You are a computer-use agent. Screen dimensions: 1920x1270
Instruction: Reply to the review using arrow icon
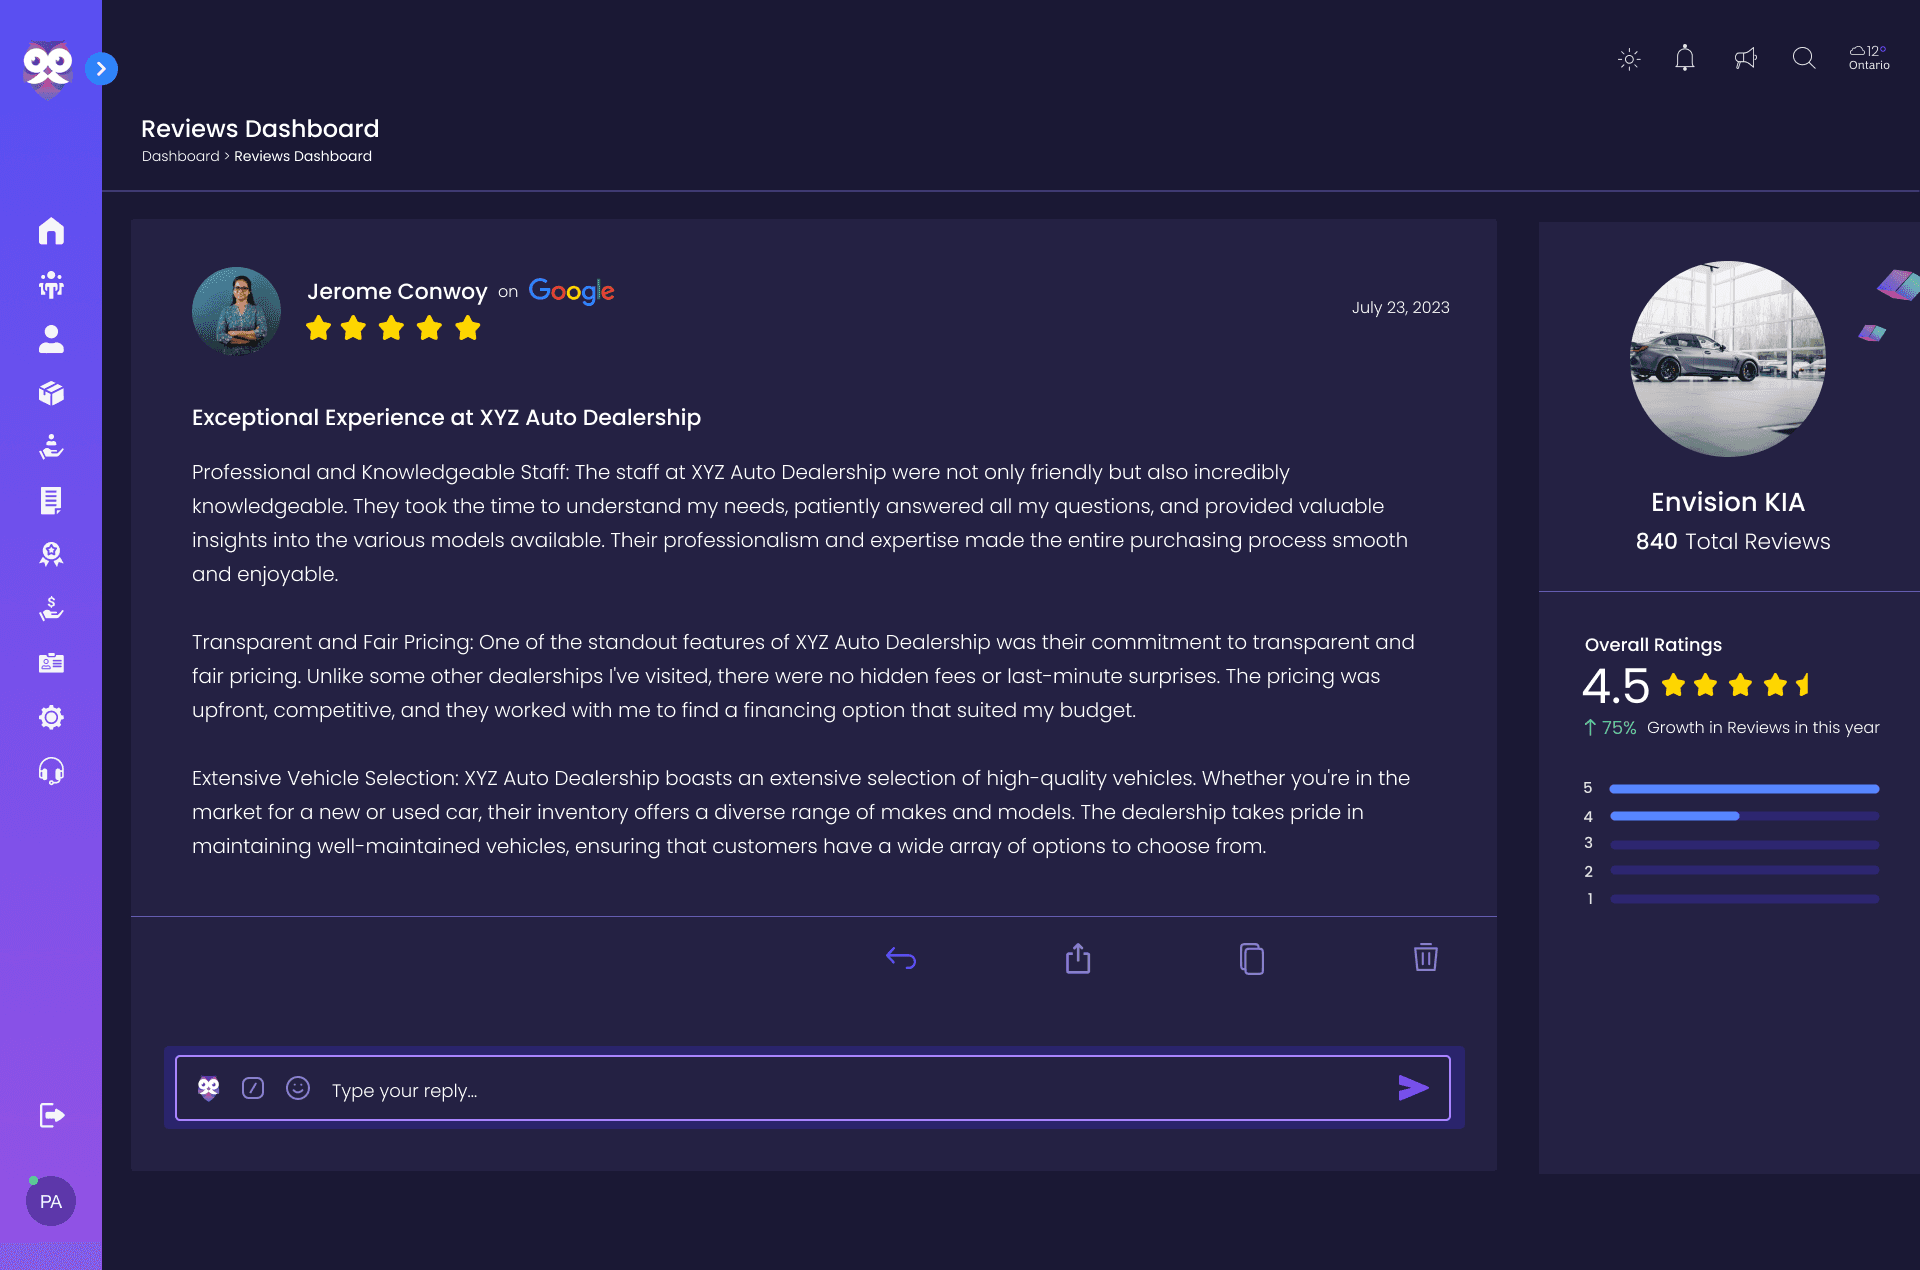[x=901, y=958]
